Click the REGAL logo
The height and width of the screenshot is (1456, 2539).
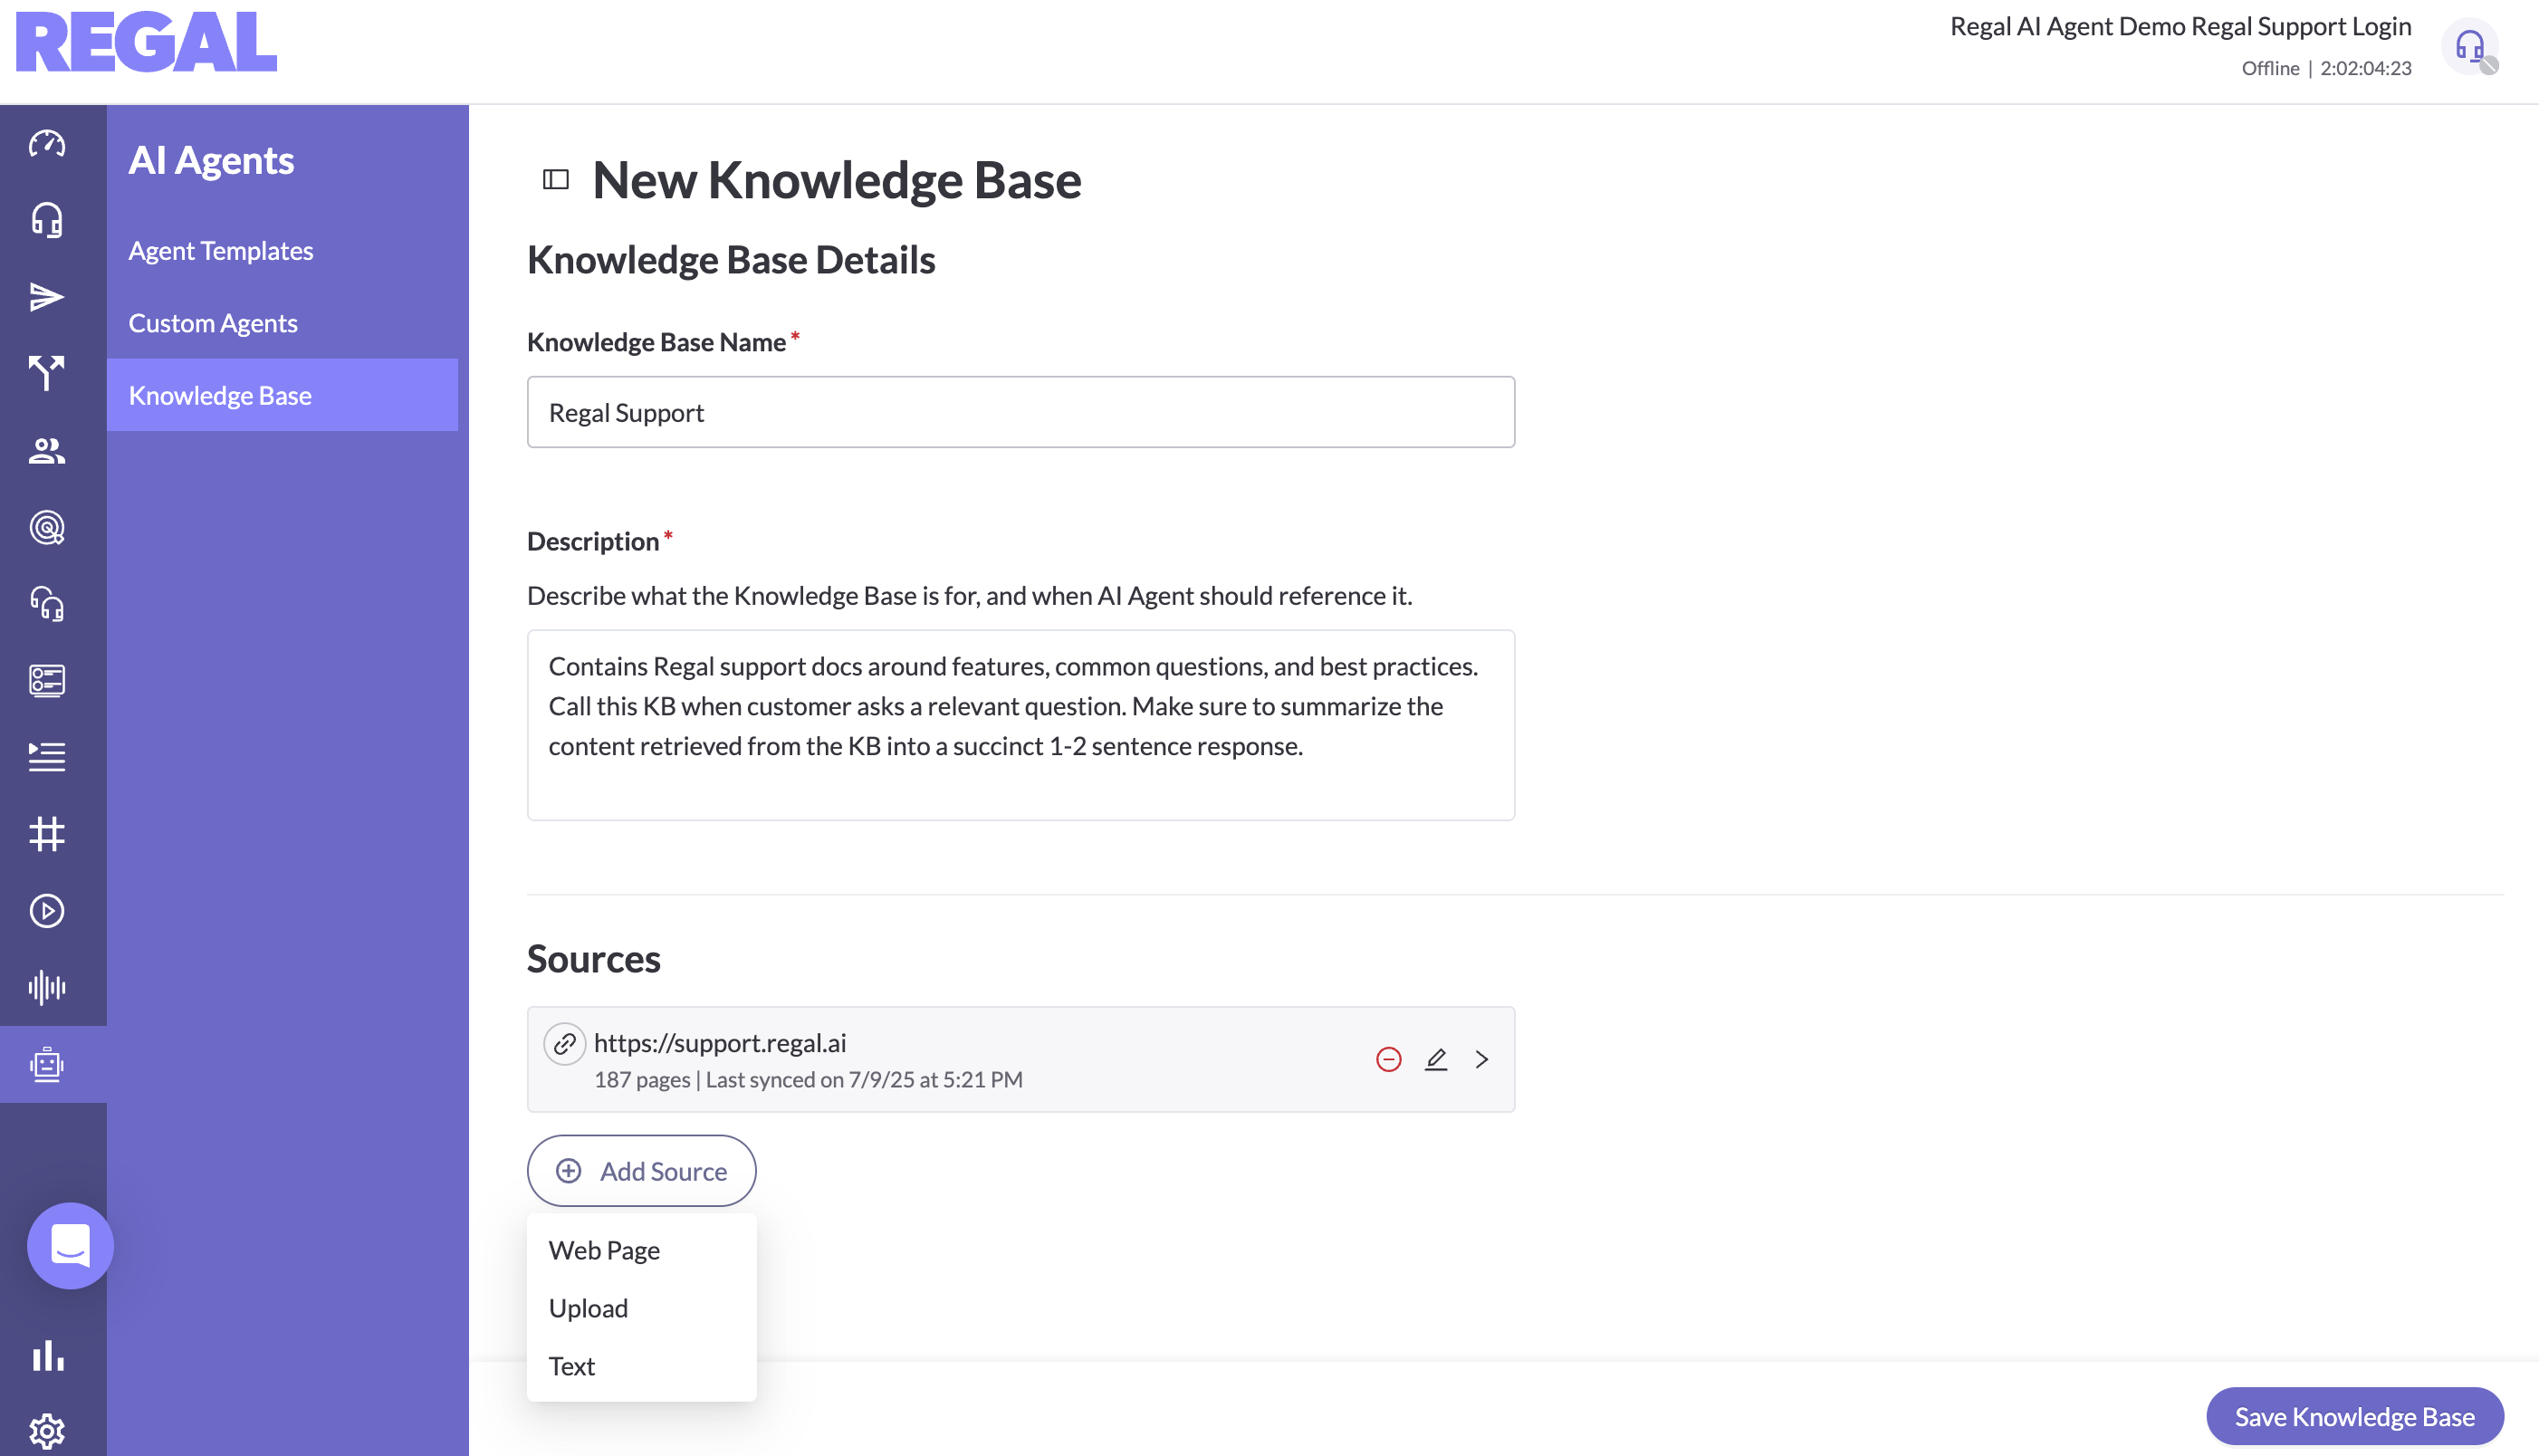pyautogui.click(x=147, y=42)
